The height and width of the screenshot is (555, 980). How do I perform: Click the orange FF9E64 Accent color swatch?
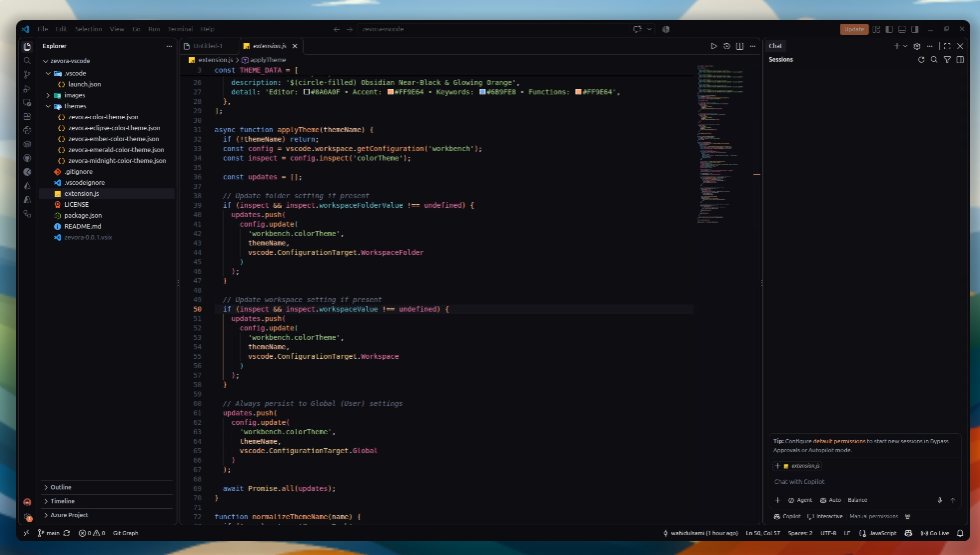[x=391, y=92]
